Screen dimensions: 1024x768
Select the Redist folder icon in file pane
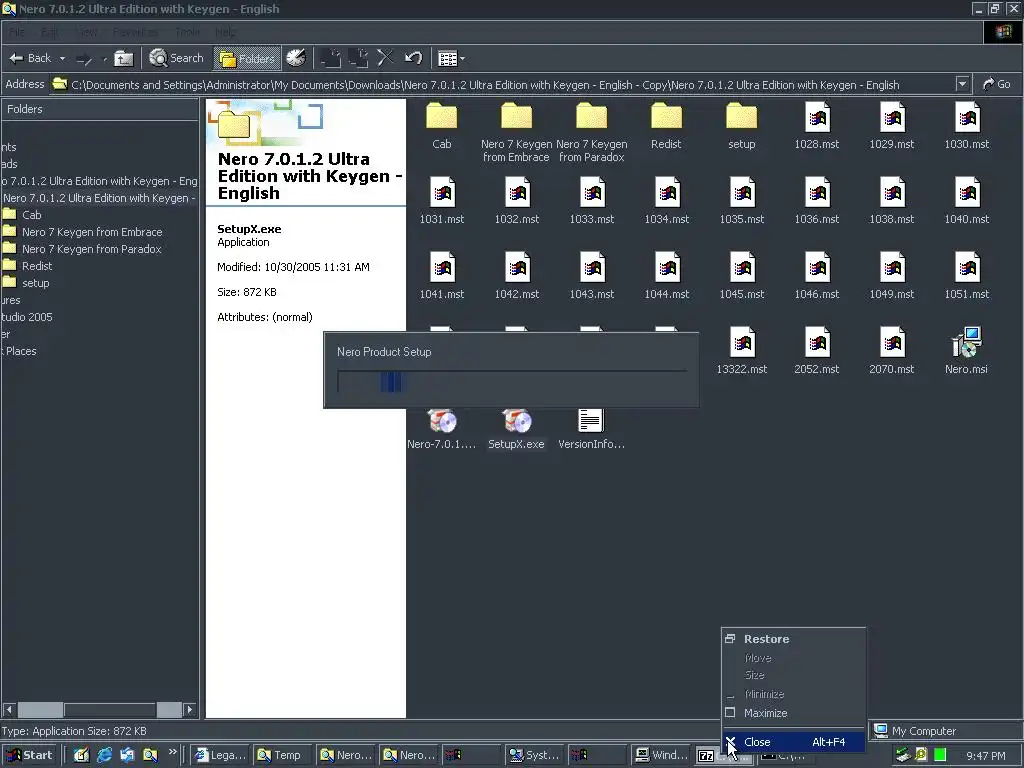666,118
